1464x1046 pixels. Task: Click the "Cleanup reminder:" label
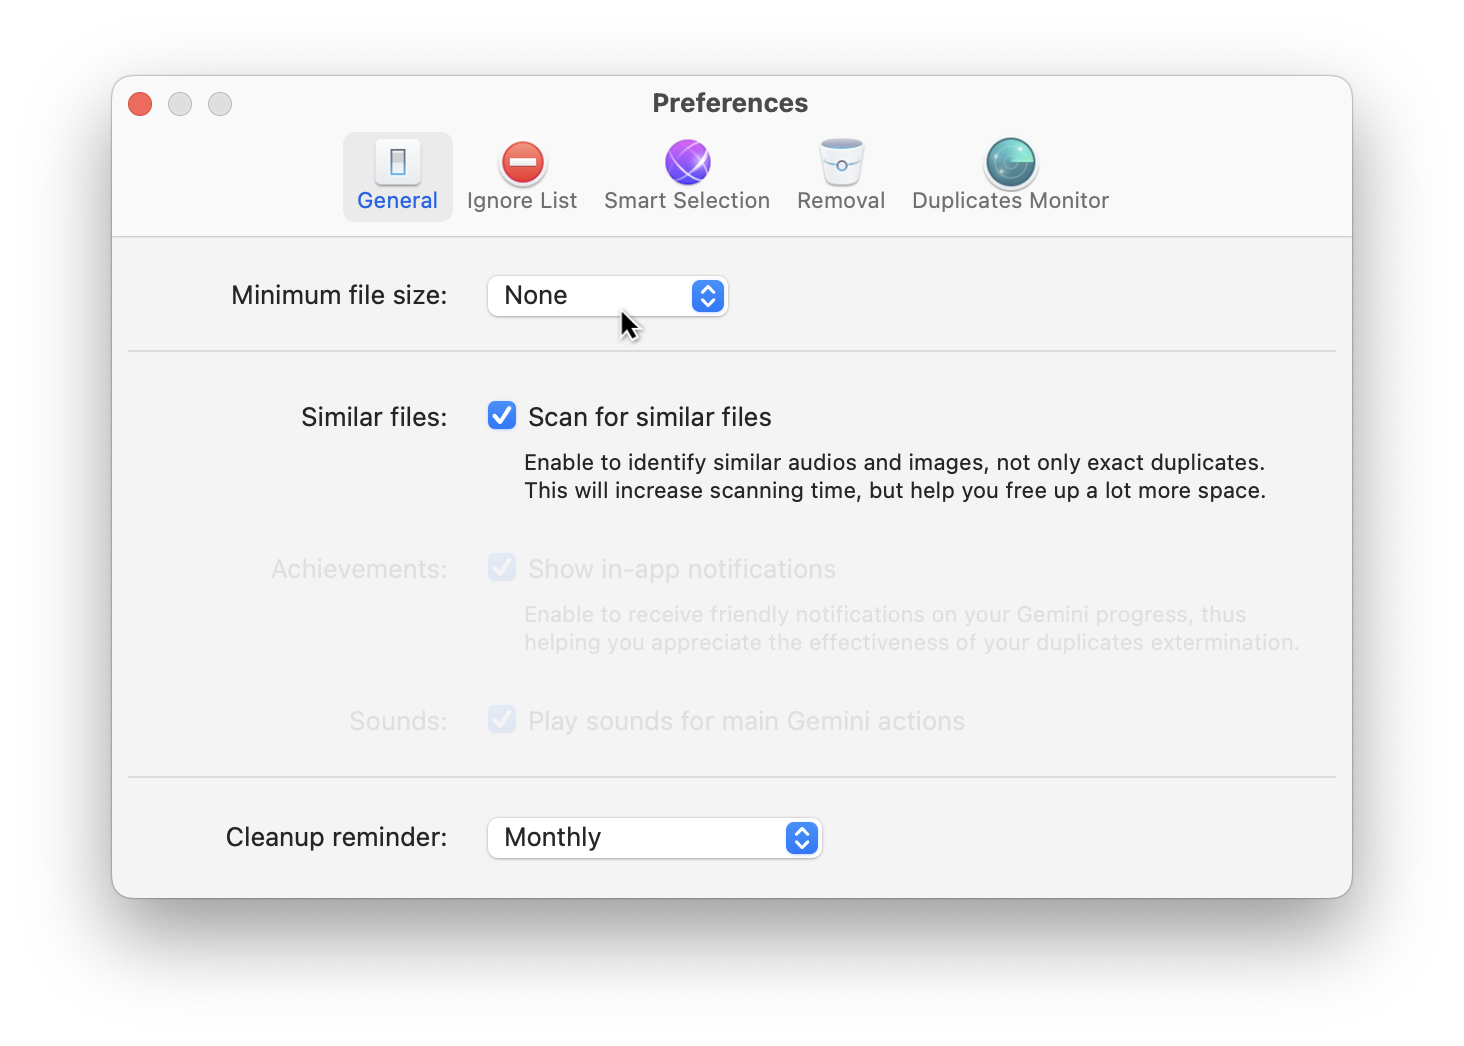click(x=337, y=837)
